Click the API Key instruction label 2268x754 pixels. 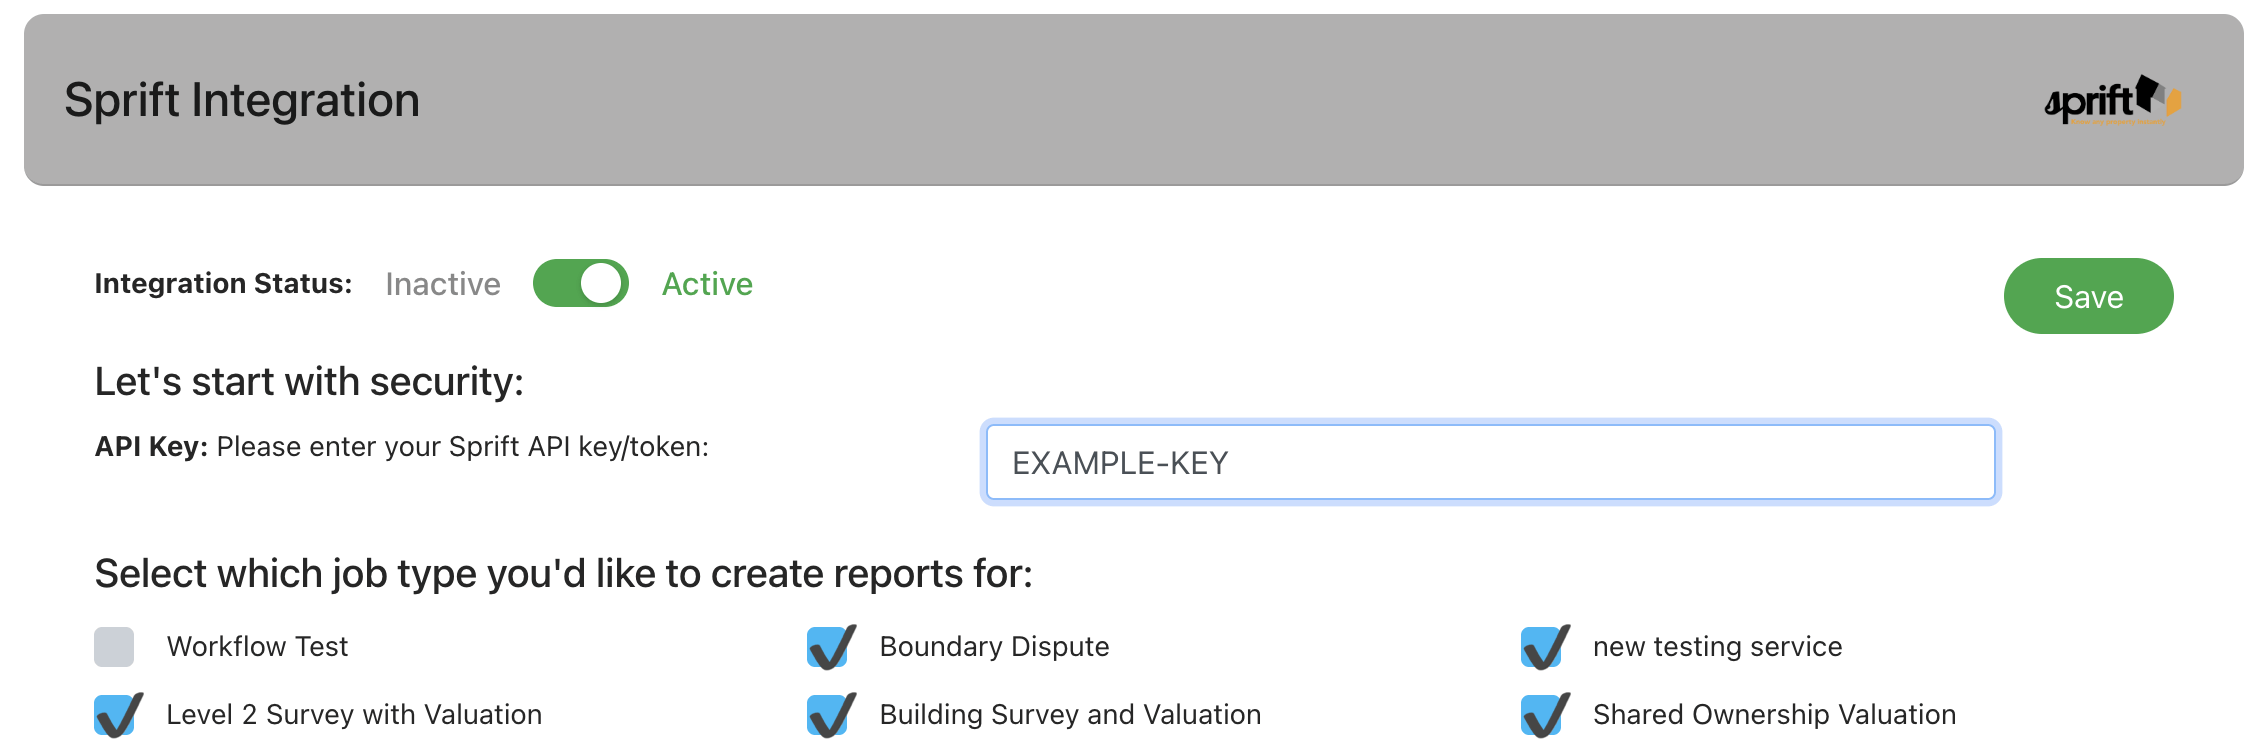(x=402, y=446)
